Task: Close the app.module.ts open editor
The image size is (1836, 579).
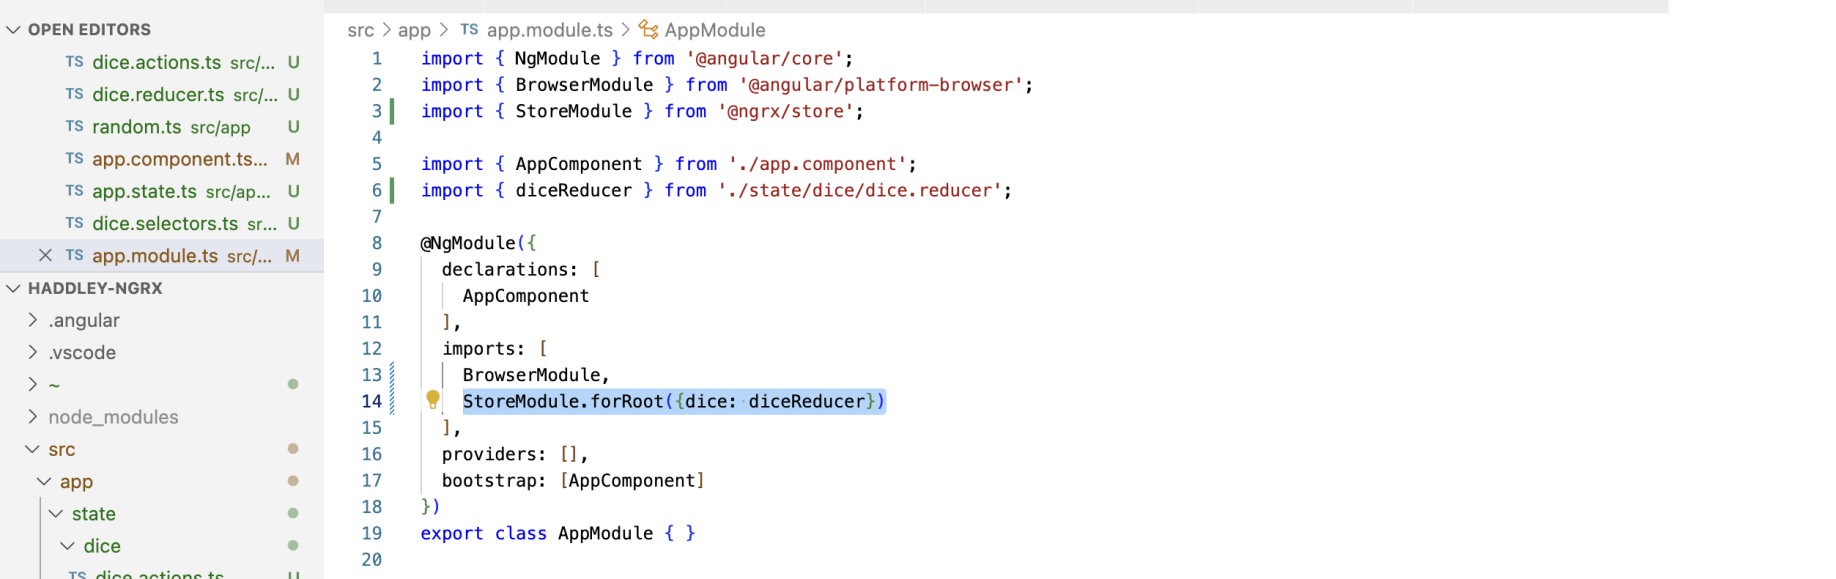Action: coord(45,256)
